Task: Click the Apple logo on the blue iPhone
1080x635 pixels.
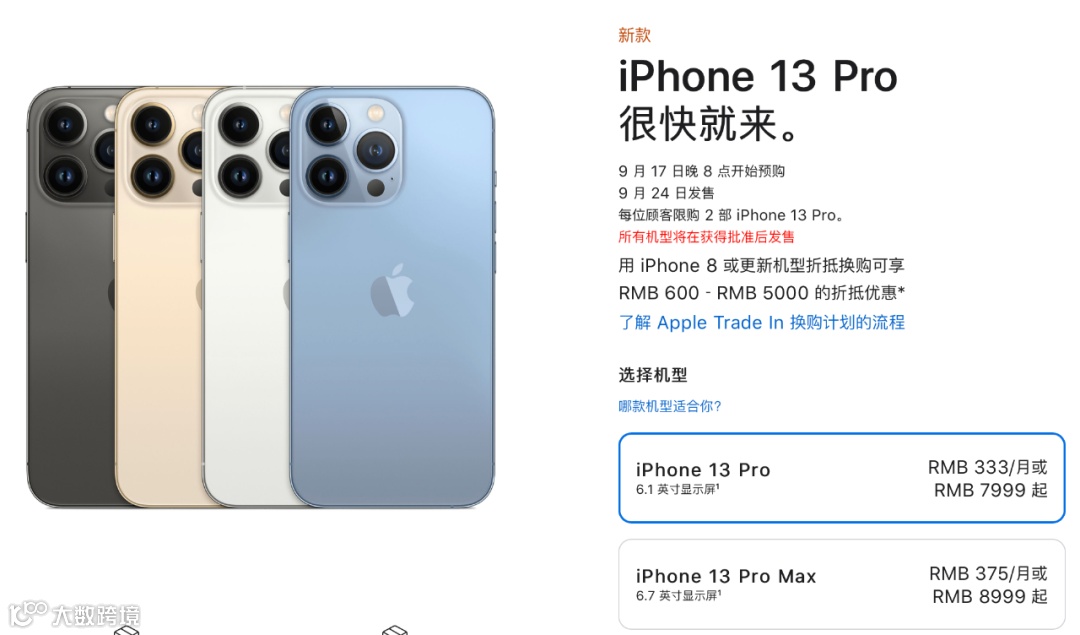Action: [x=392, y=291]
